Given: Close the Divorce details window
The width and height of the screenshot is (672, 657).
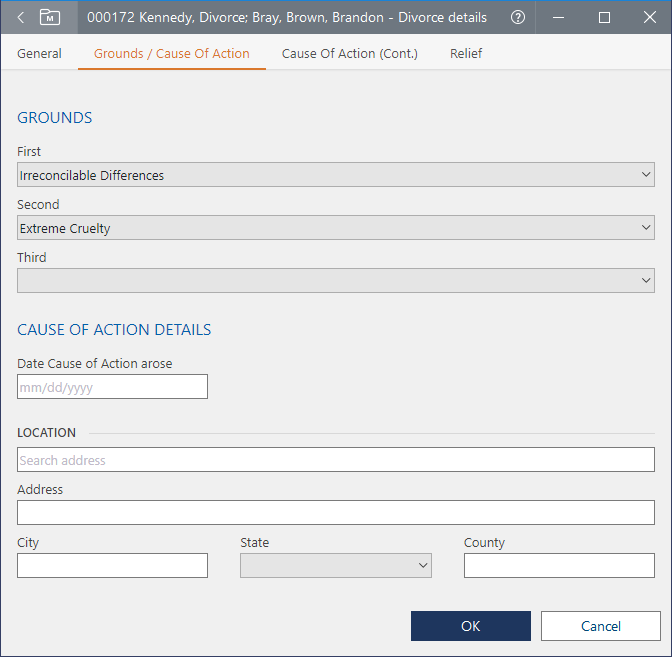Looking at the screenshot, I should 649,18.
